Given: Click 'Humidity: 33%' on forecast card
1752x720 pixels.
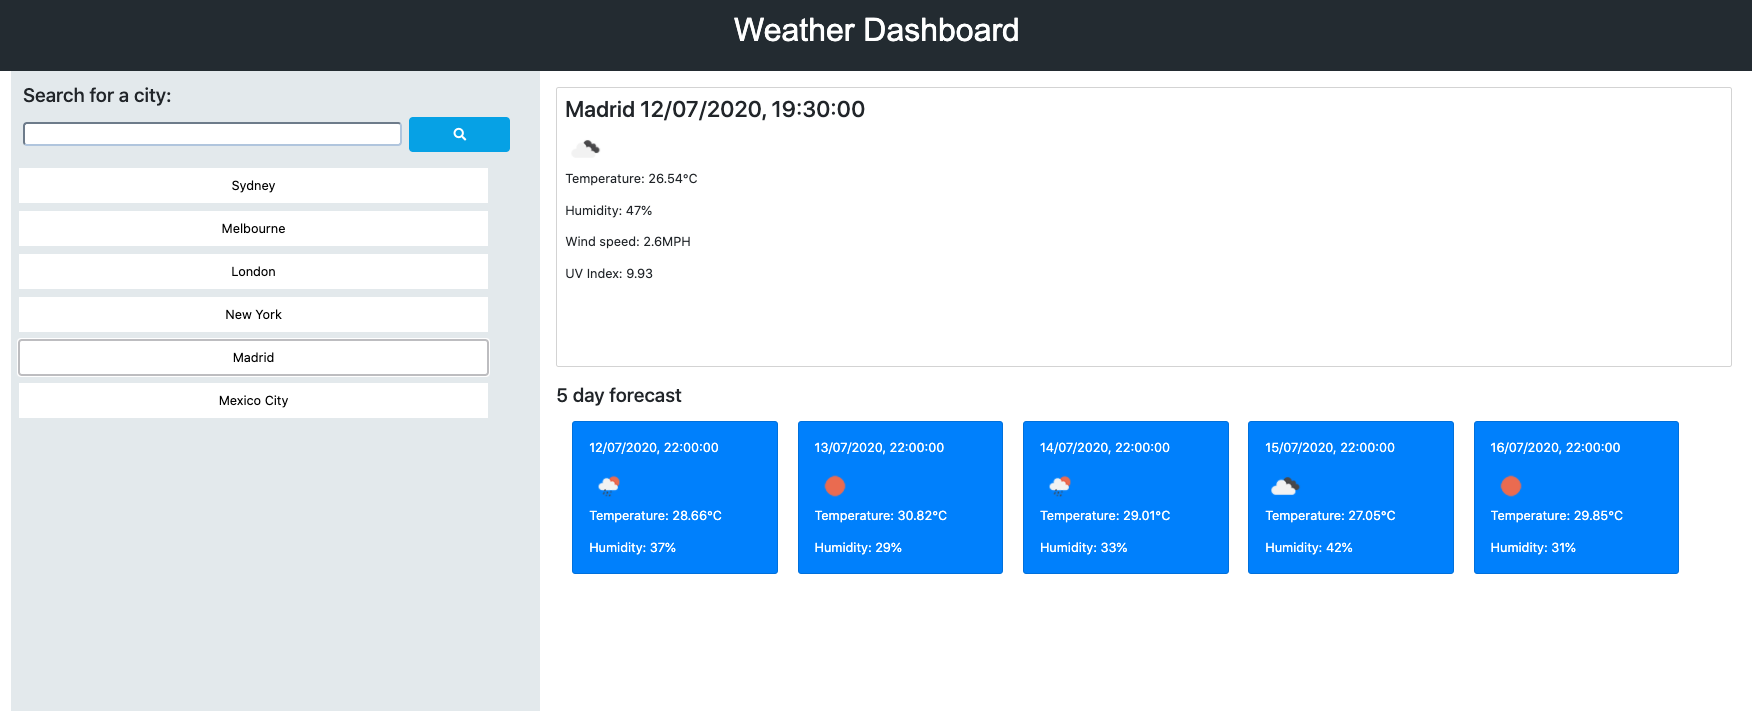Looking at the screenshot, I should click(1084, 548).
